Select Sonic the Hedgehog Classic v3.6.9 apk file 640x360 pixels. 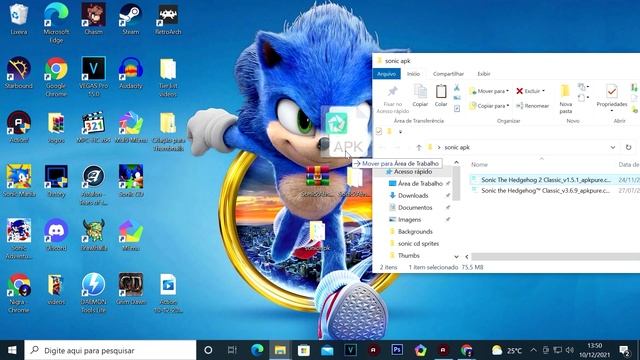546,191
